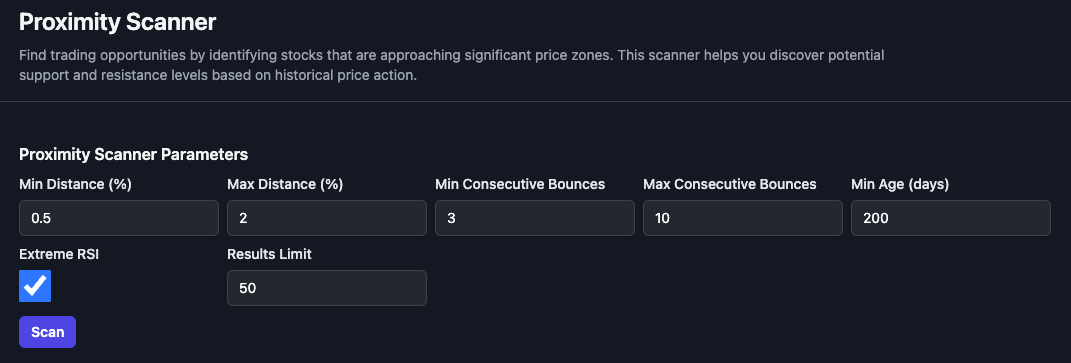The image size is (1071, 363).
Task: Click the Proximity Scanner page title
Action: [117, 22]
